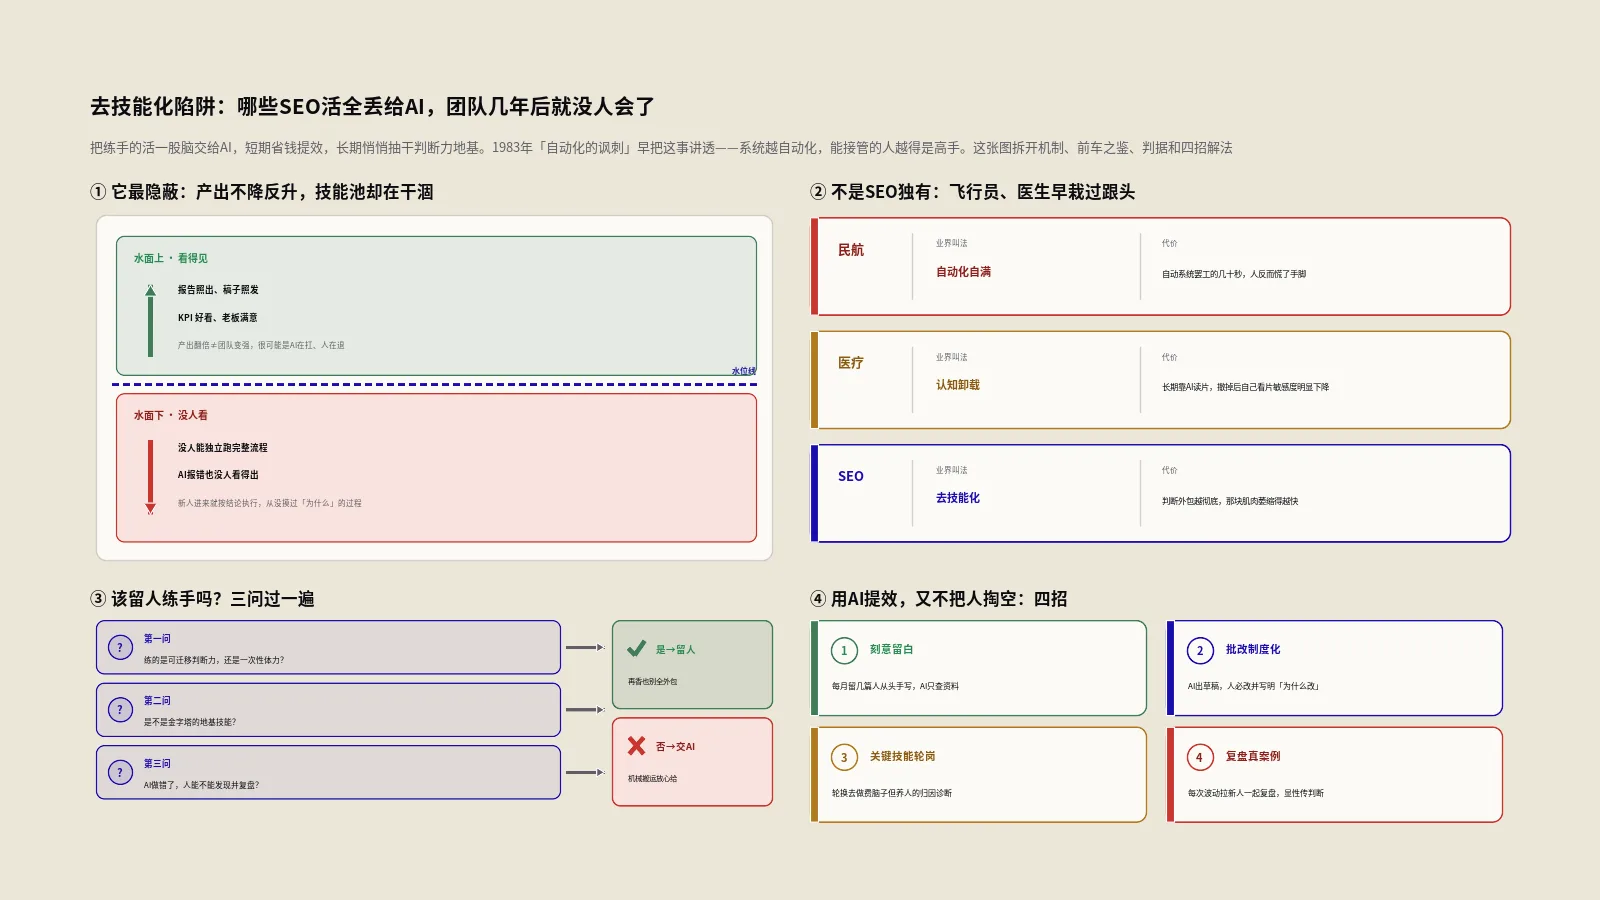
Task: Click section heading ③ 该留人练手吗
Action: [x=202, y=599]
